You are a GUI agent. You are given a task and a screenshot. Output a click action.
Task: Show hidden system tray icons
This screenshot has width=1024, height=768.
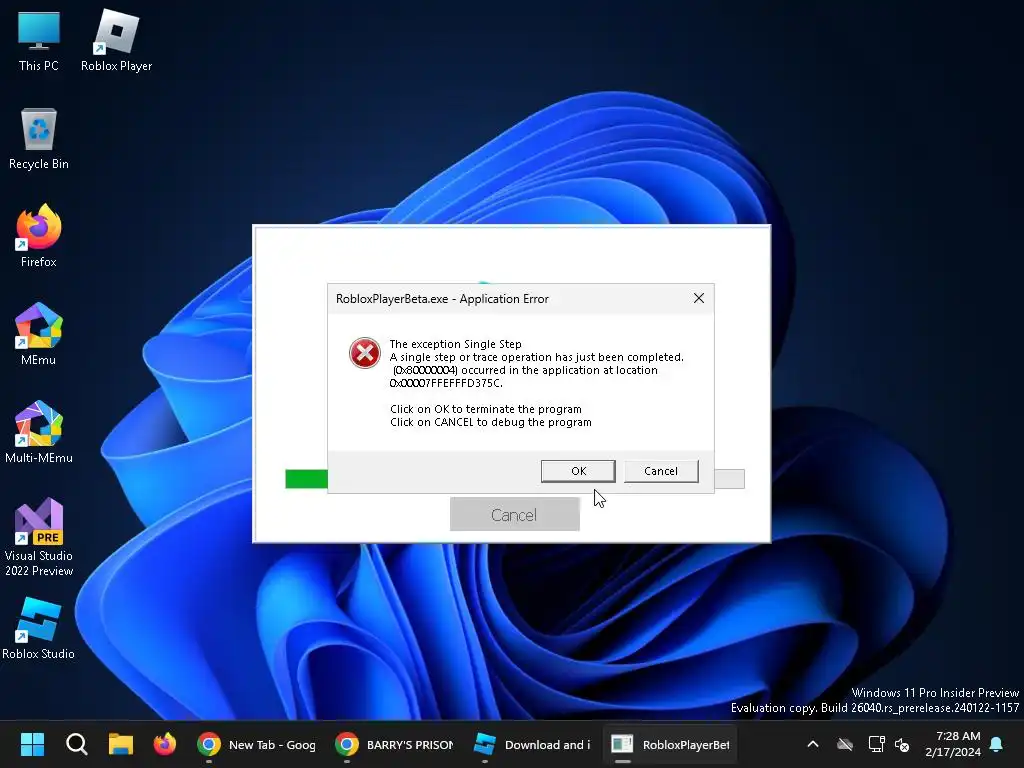(x=813, y=744)
